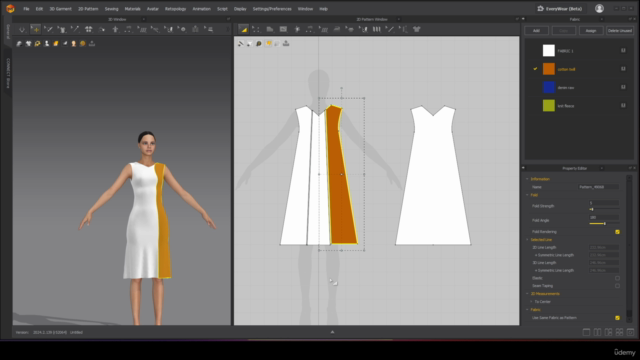Adjust the Fold Angle slider

[x=604, y=224]
